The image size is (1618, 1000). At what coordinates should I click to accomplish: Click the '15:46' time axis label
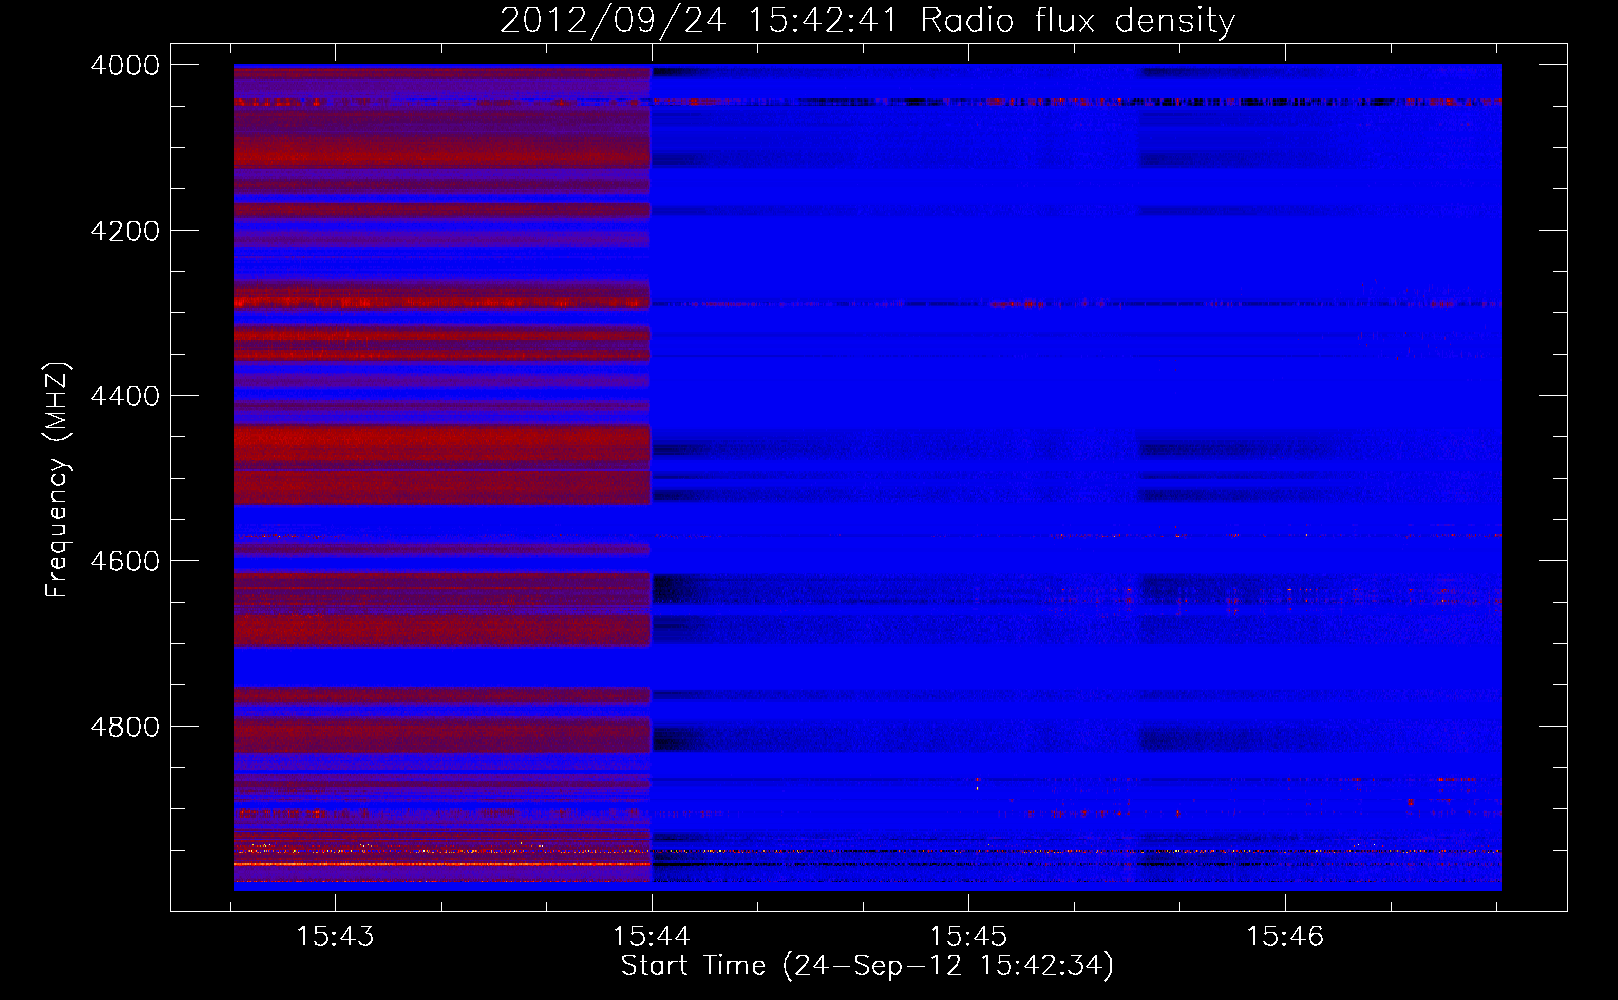(x=1284, y=936)
